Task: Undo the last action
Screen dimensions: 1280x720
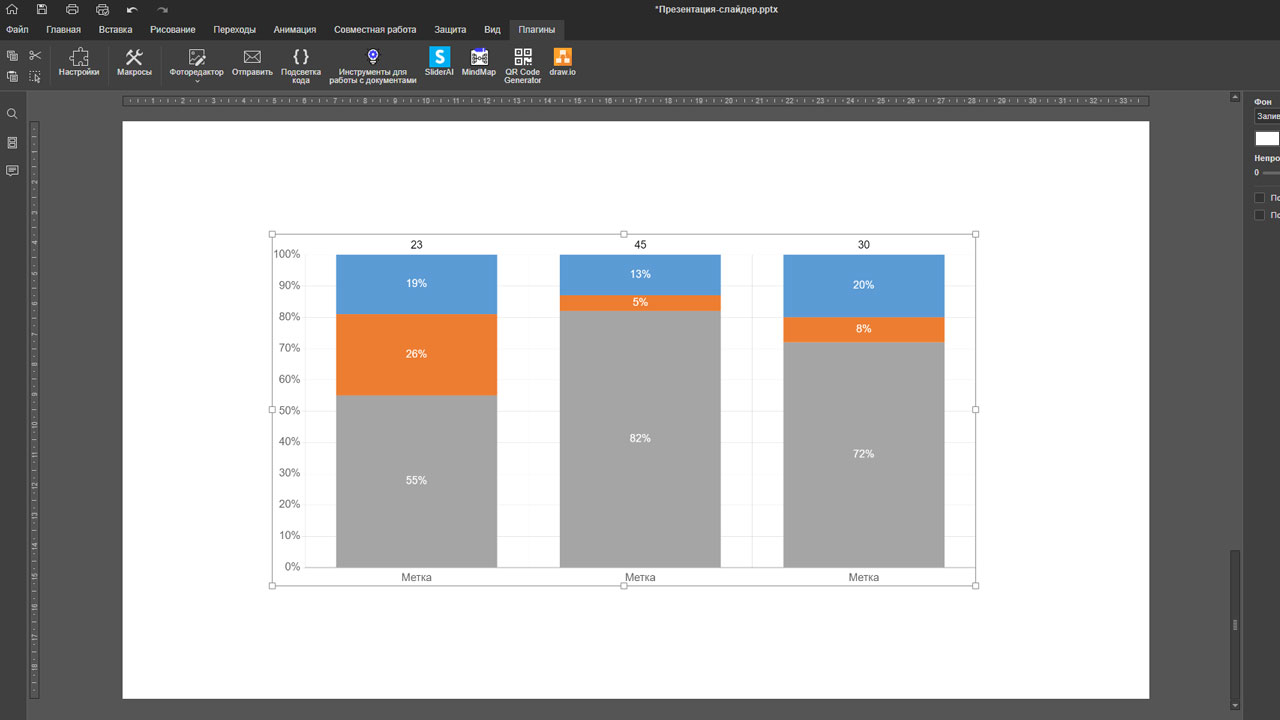Action: tap(132, 9)
